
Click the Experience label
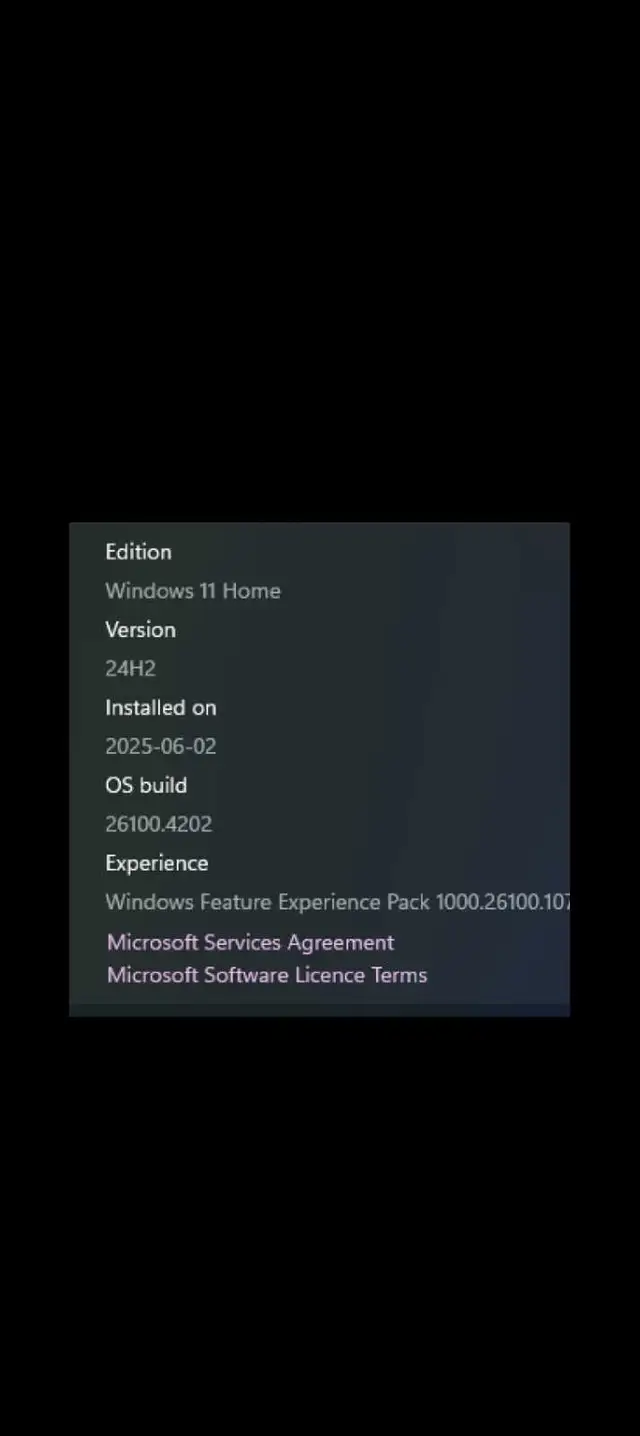pos(157,863)
